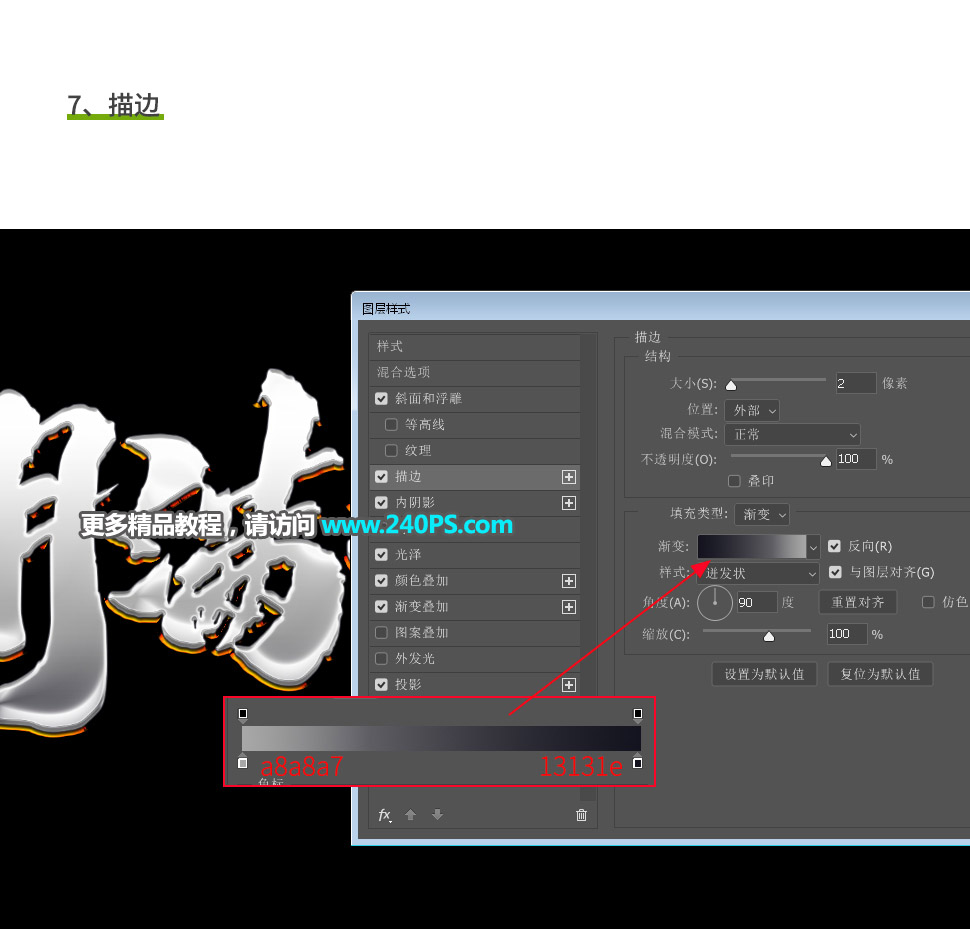This screenshot has height=929, width=970.
Task: Click the angle dial set to 90 度
Action: [714, 602]
